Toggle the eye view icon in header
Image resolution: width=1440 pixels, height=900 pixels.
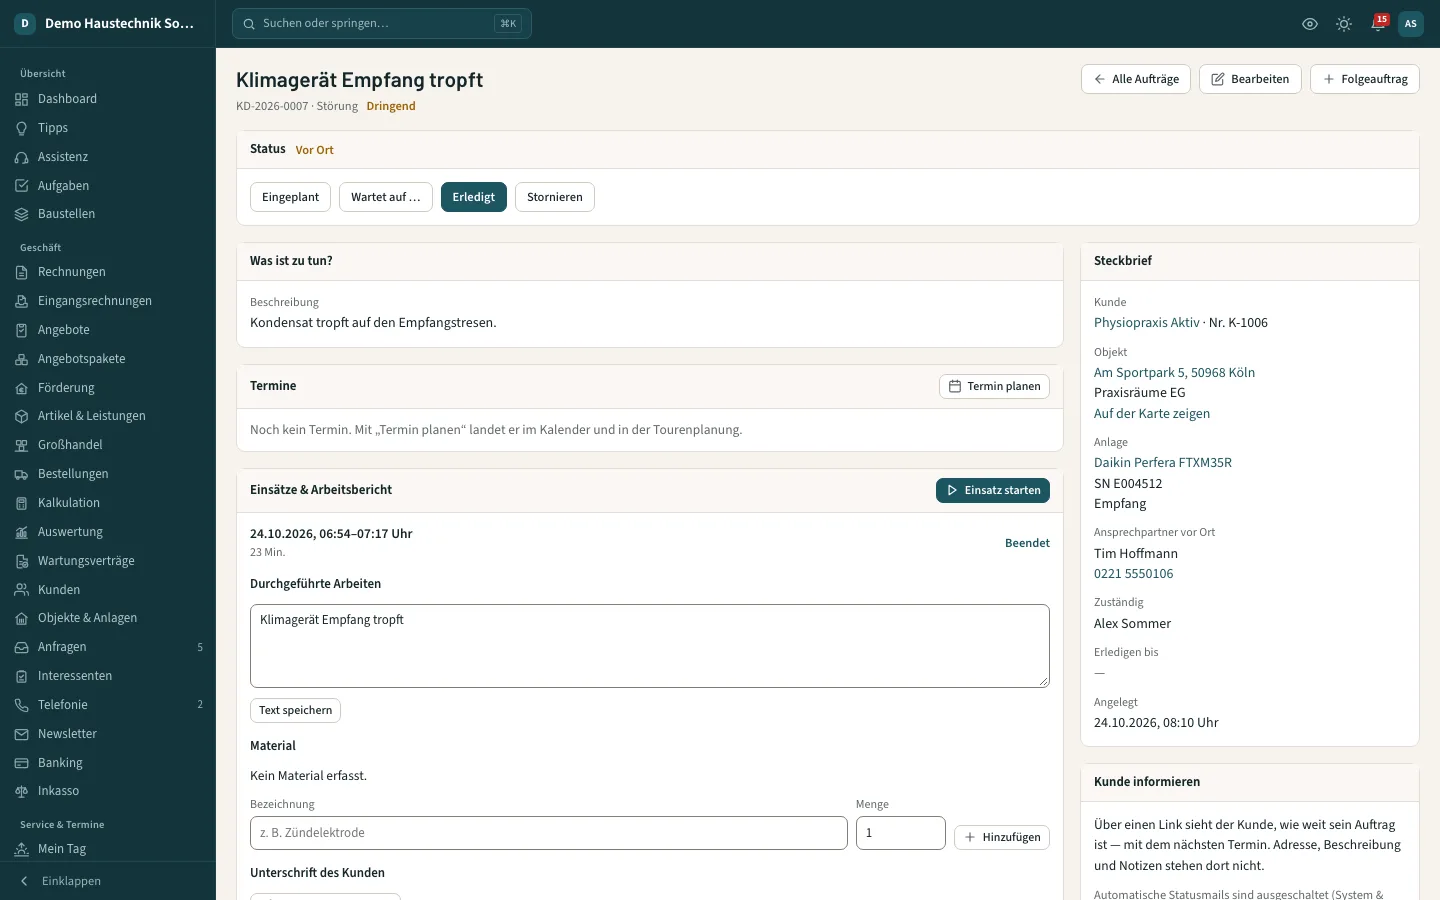pyautogui.click(x=1310, y=24)
